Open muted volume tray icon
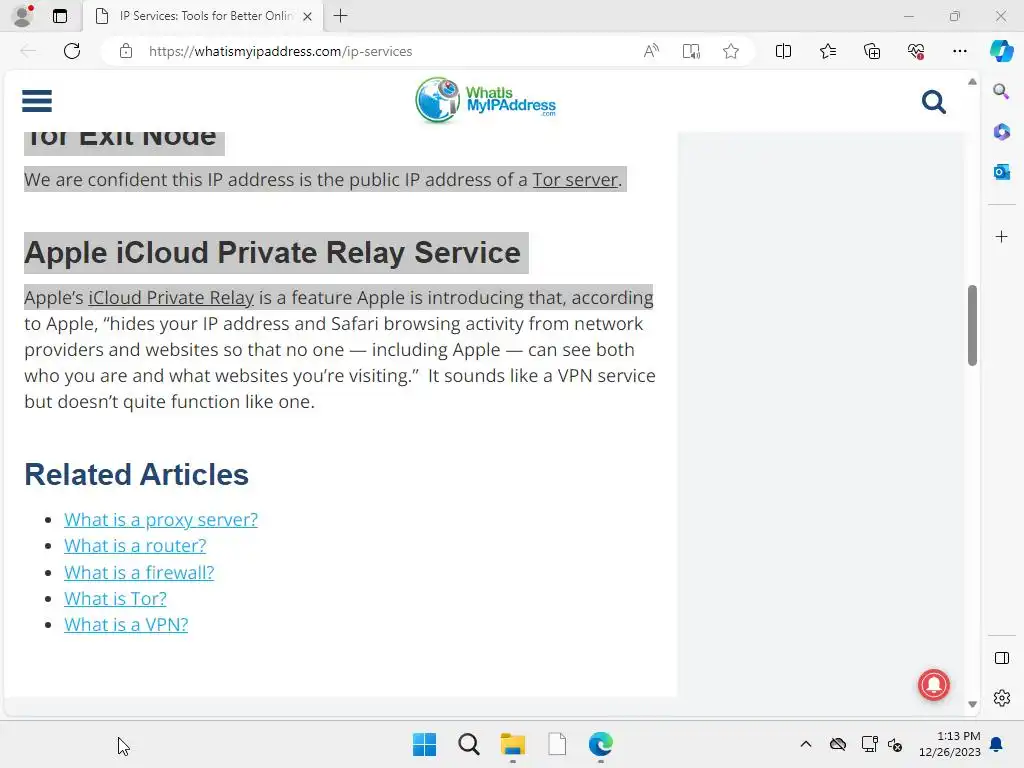This screenshot has height=768, width=1024. tap(895, 744)
